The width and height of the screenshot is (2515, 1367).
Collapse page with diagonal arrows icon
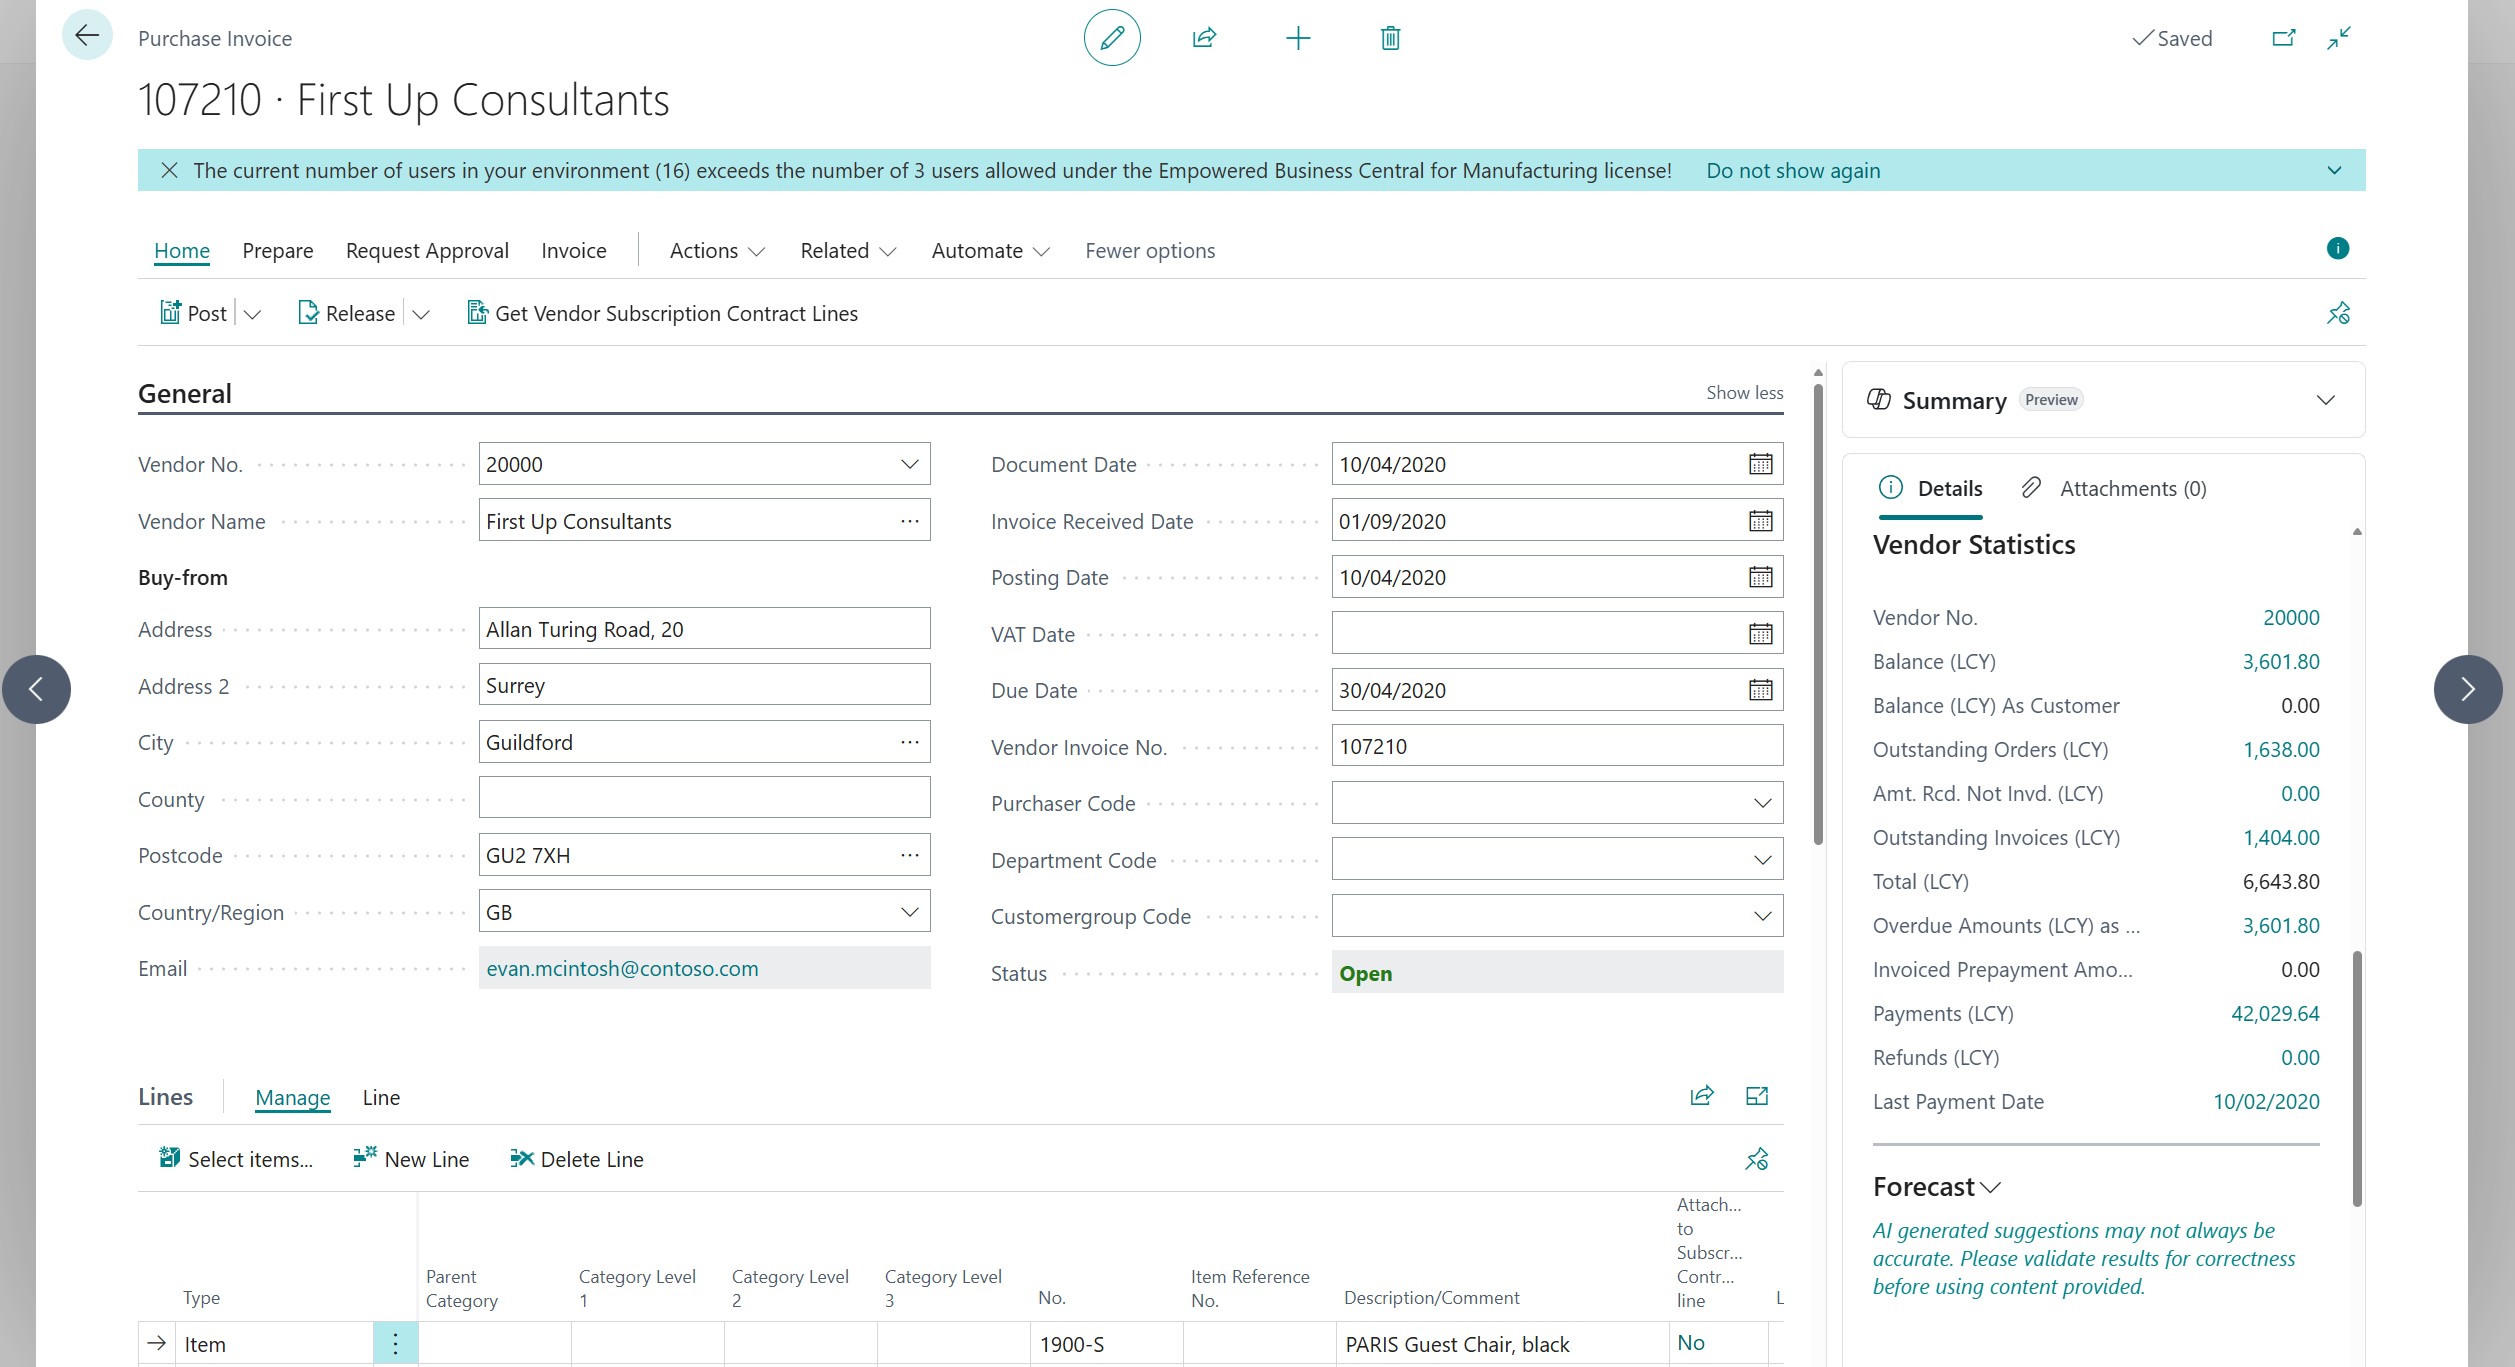[2338, 38]
